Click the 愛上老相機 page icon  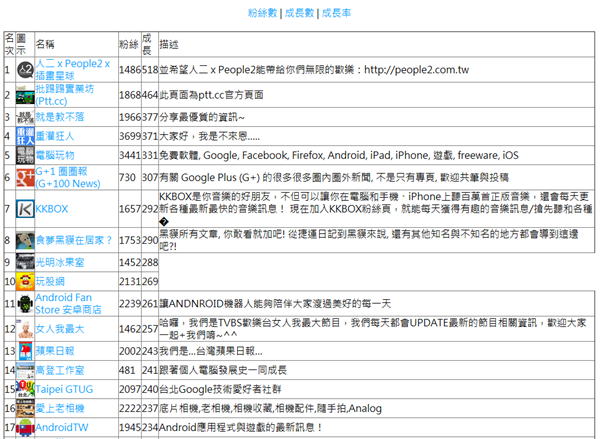point(25,408)
